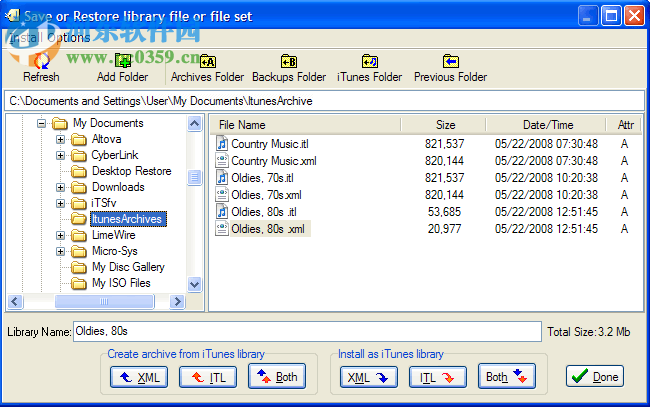
Task: Expand the iTSfv folder node
Action: (60, 203)
